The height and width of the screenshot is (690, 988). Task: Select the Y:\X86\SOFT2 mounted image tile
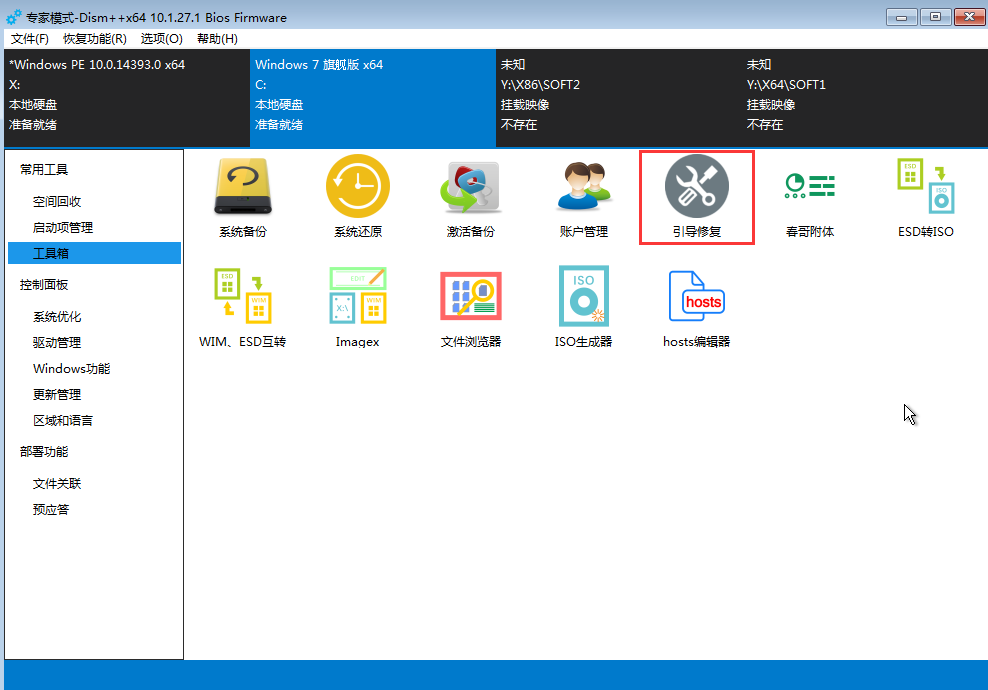(617, 96)
